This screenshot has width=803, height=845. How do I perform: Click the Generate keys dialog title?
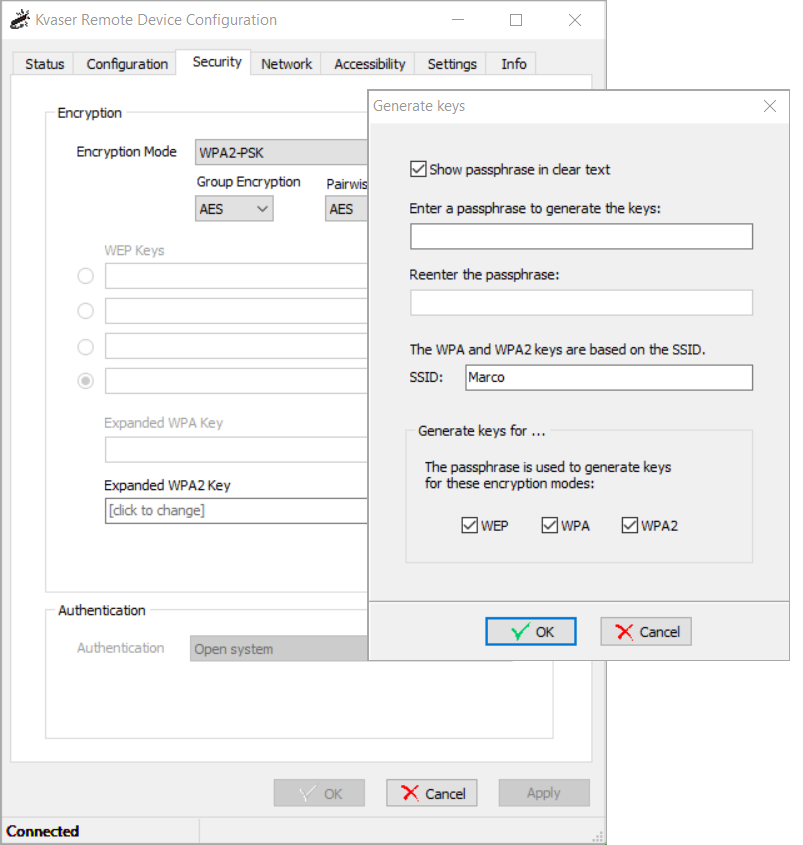pos(419,106)
